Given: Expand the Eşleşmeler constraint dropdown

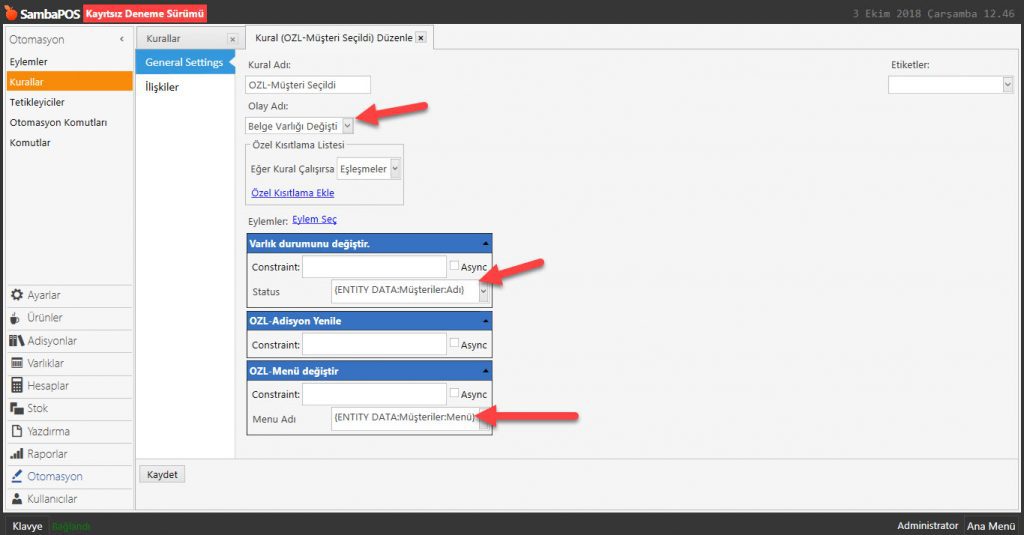Looking at the screenshot, I should pos(395,169).
